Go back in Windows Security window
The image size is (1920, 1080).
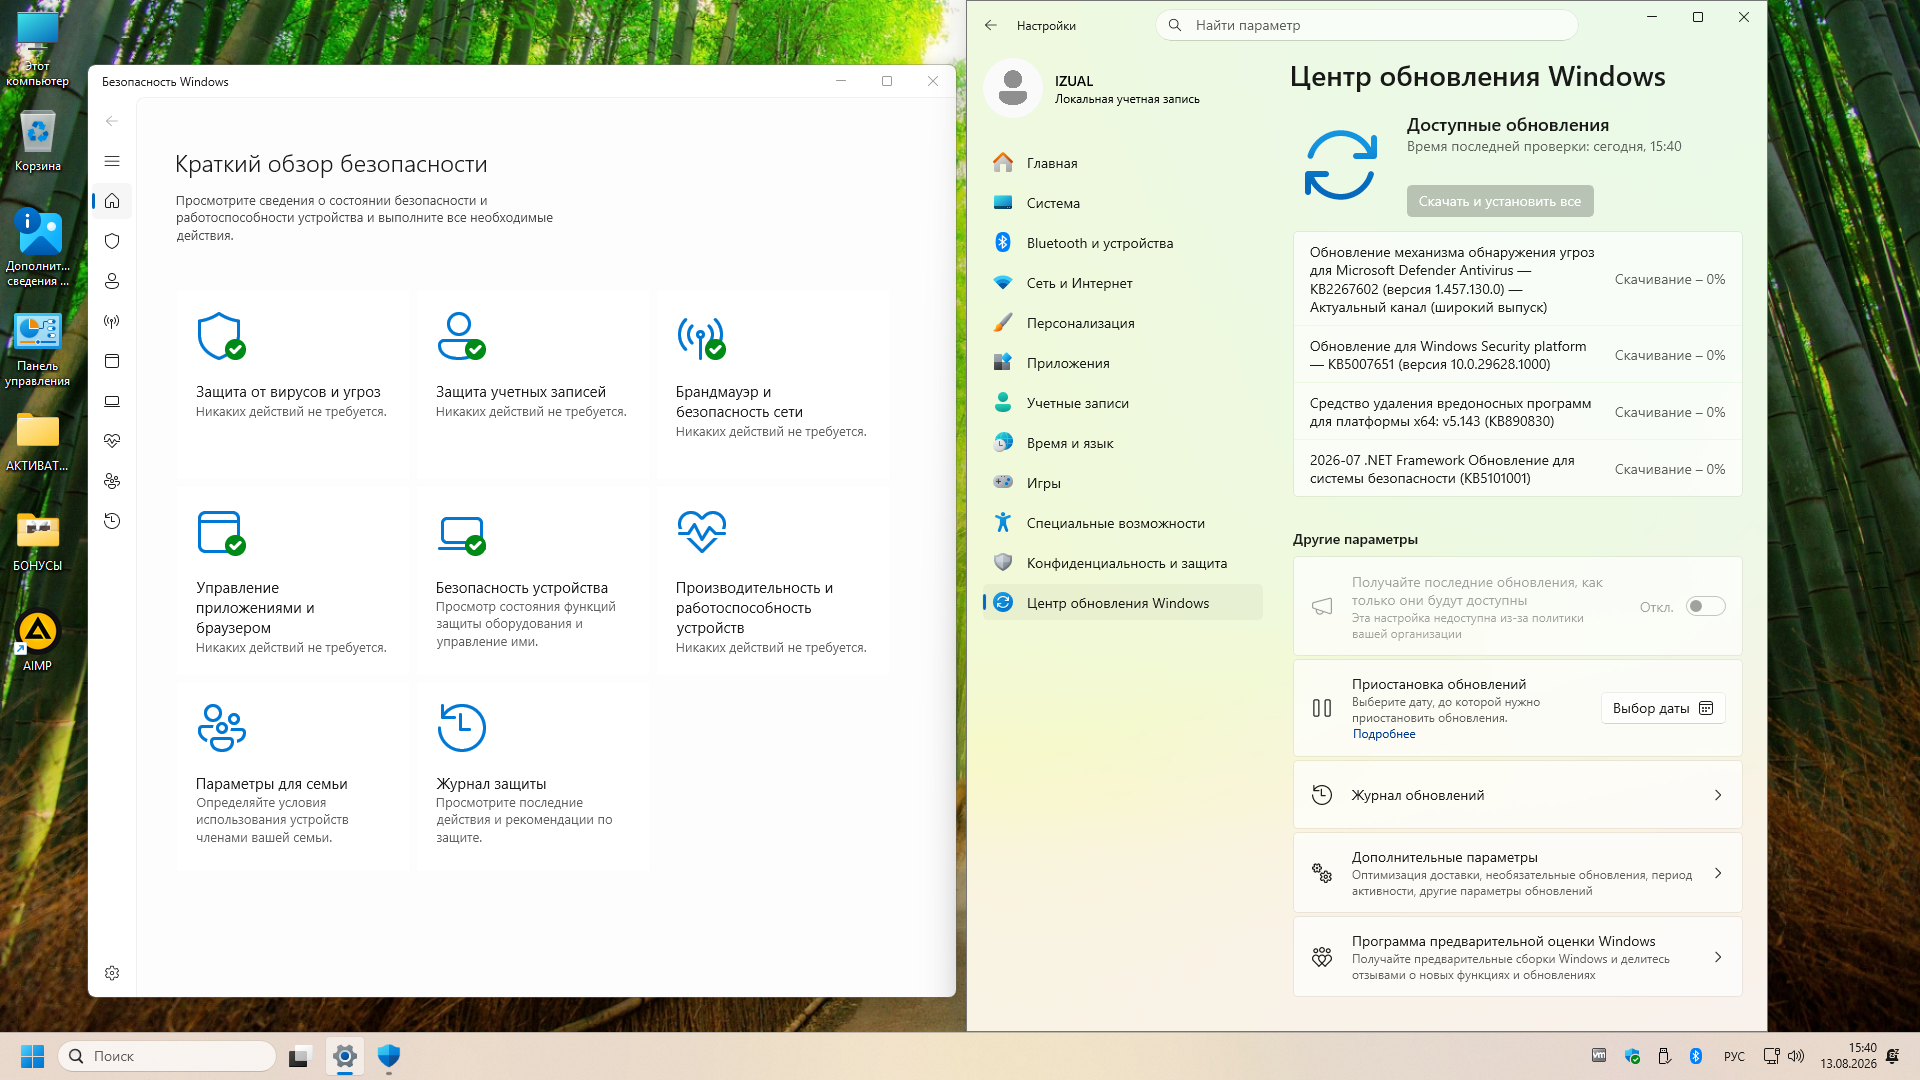pos(112,121)
